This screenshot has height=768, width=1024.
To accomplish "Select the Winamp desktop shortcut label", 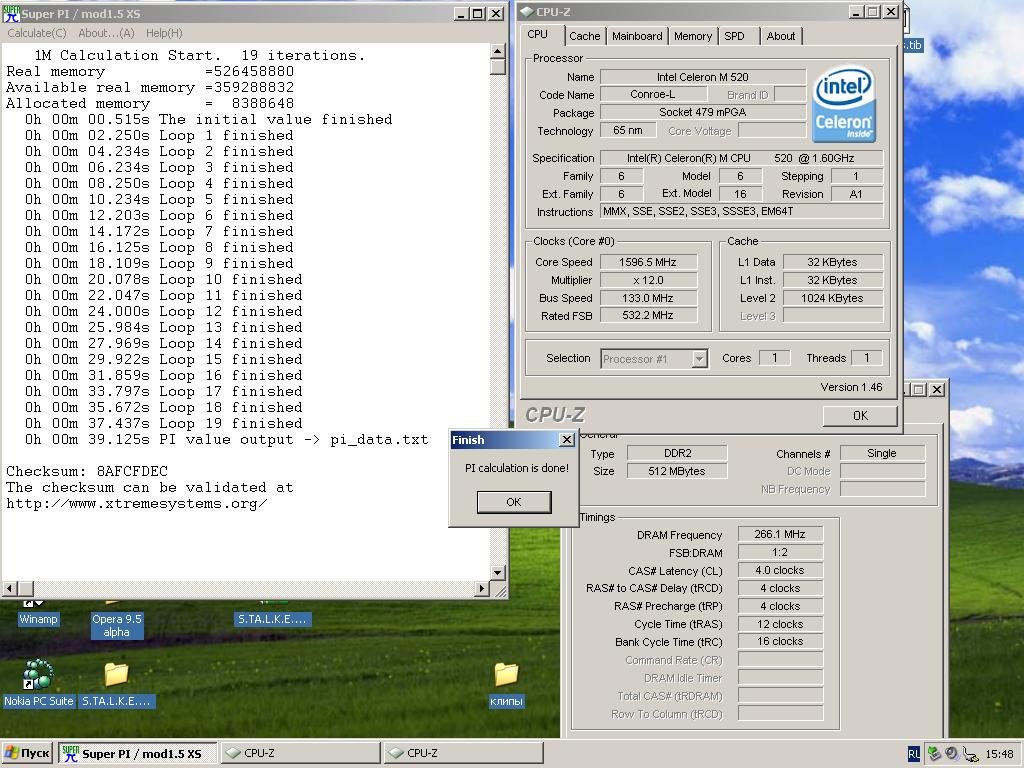I will click(38, 619).
